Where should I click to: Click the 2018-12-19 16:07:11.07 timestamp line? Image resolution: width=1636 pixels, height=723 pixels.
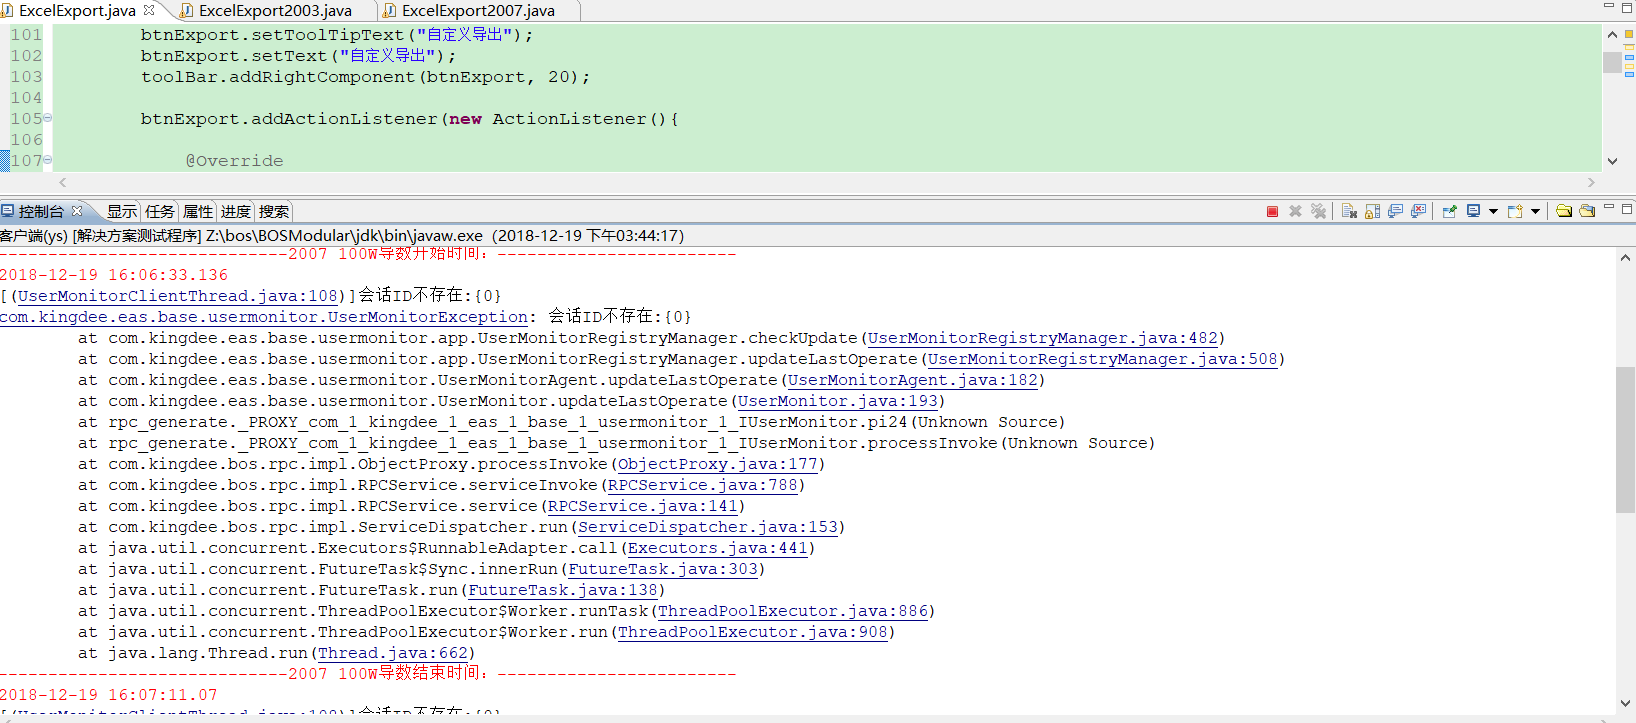[109, 695]
